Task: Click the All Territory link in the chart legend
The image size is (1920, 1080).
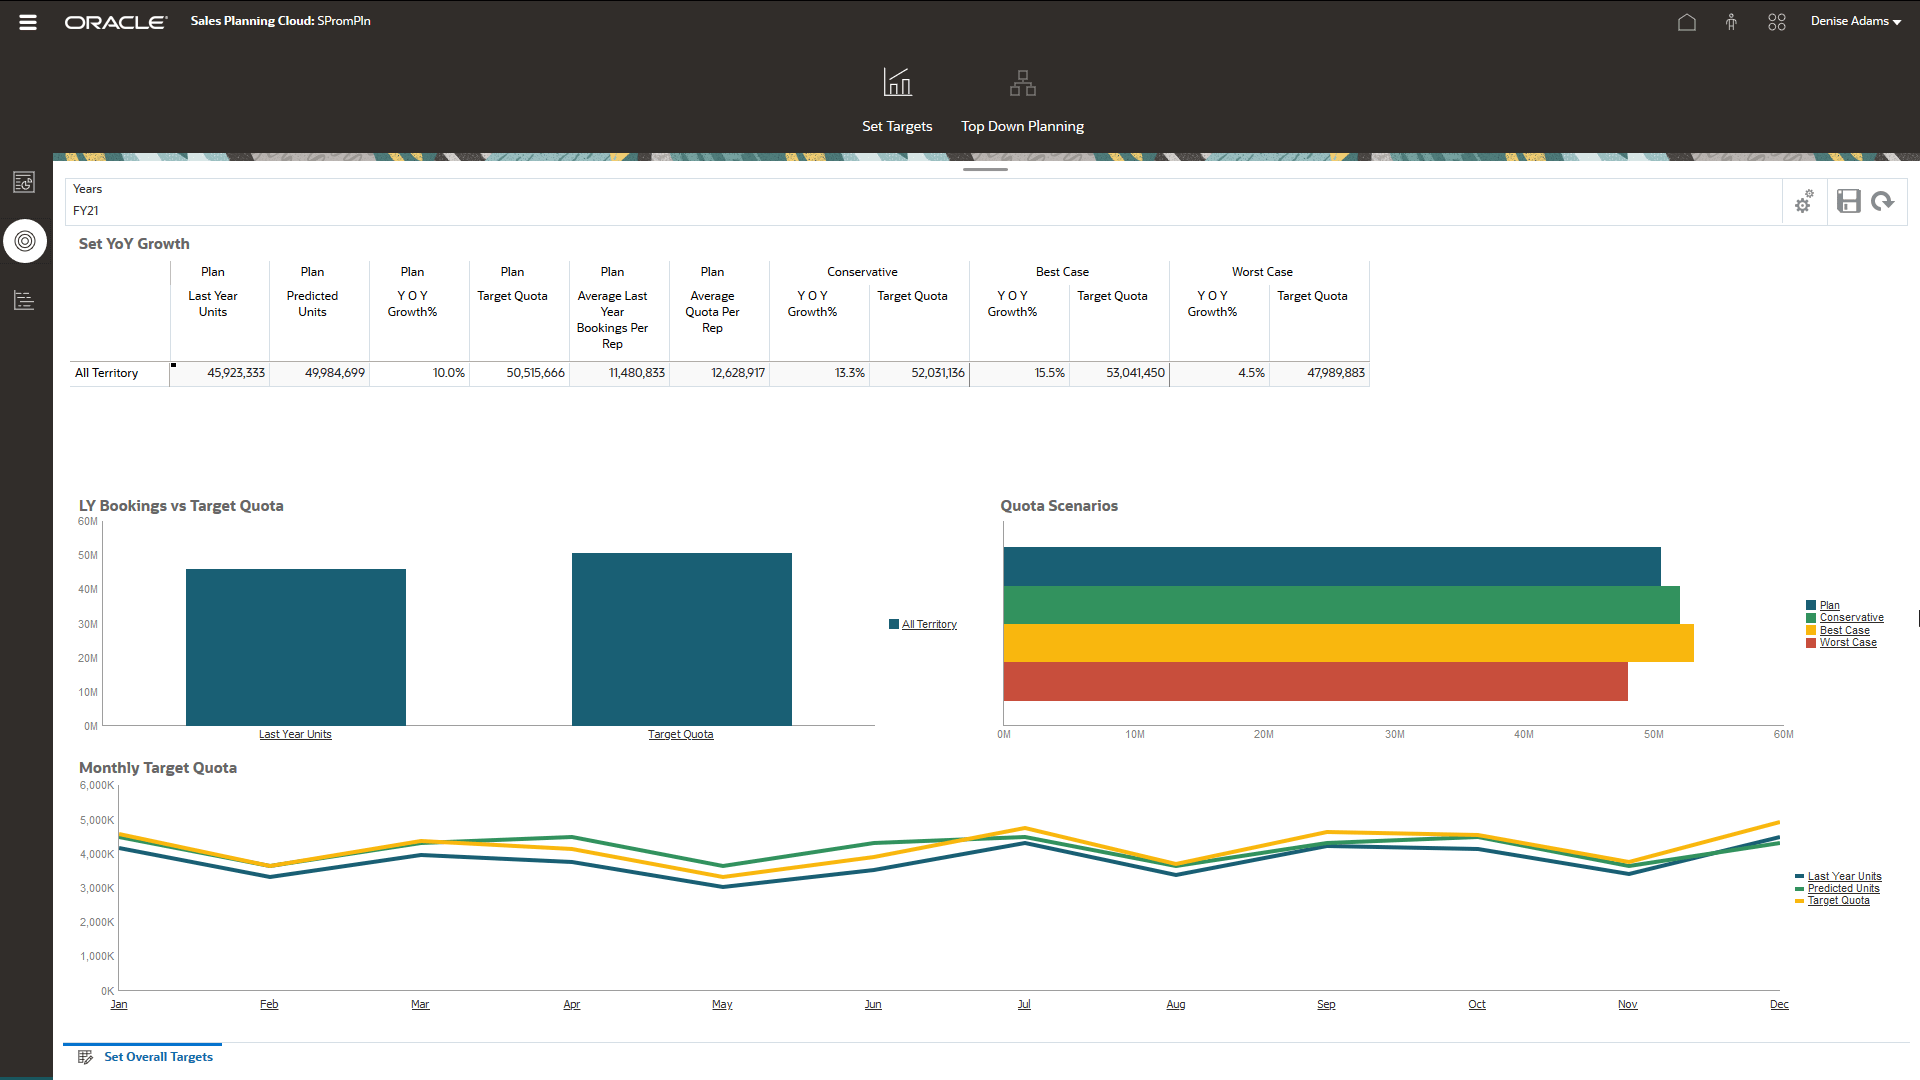Action: point(929,623)
